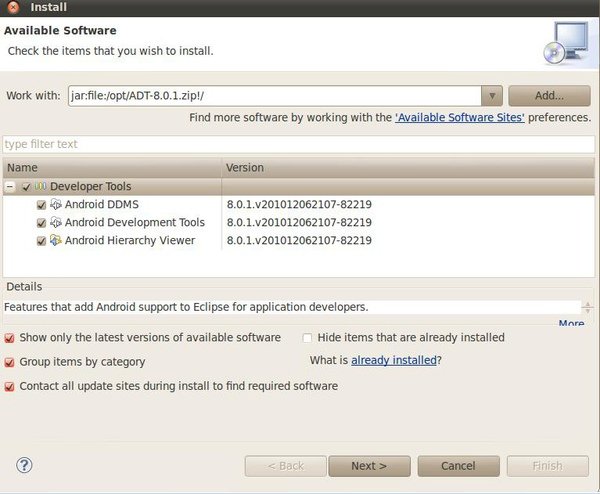Open the Work with dropdown arrow
Viewport: 600px width, 494px height.
(x=492, y=96)
